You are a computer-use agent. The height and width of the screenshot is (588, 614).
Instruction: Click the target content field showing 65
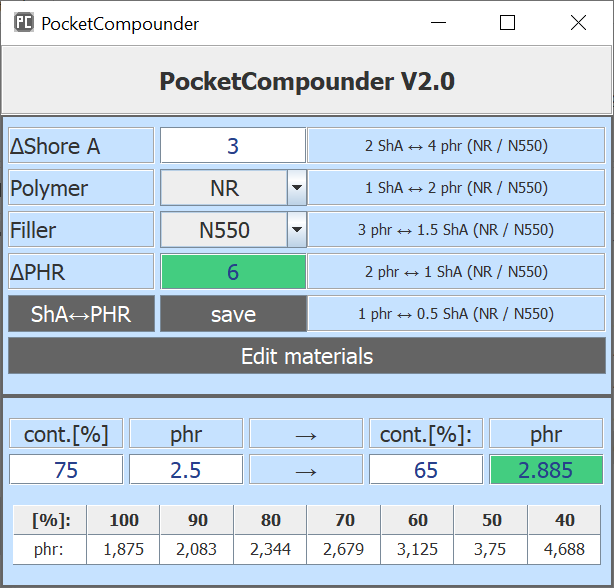426,470
